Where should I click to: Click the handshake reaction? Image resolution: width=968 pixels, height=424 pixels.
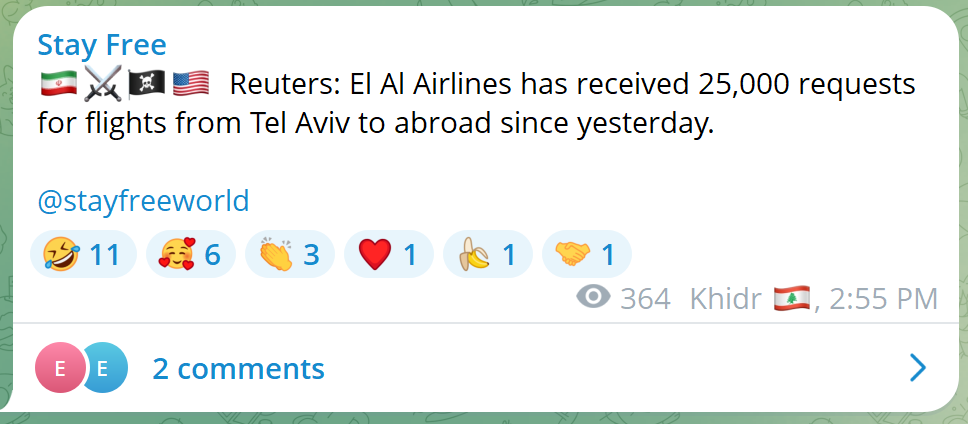[x=586, y=254]
